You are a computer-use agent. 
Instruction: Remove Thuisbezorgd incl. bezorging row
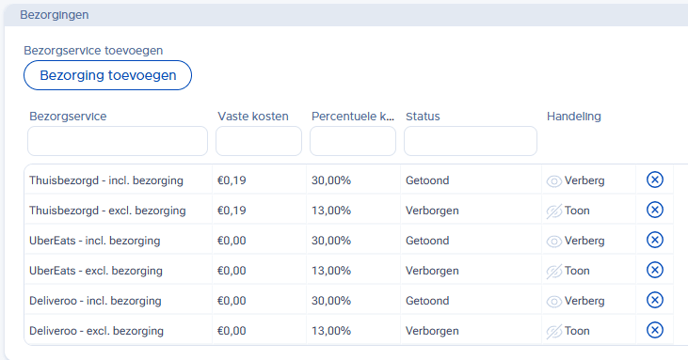coord(655,180)
